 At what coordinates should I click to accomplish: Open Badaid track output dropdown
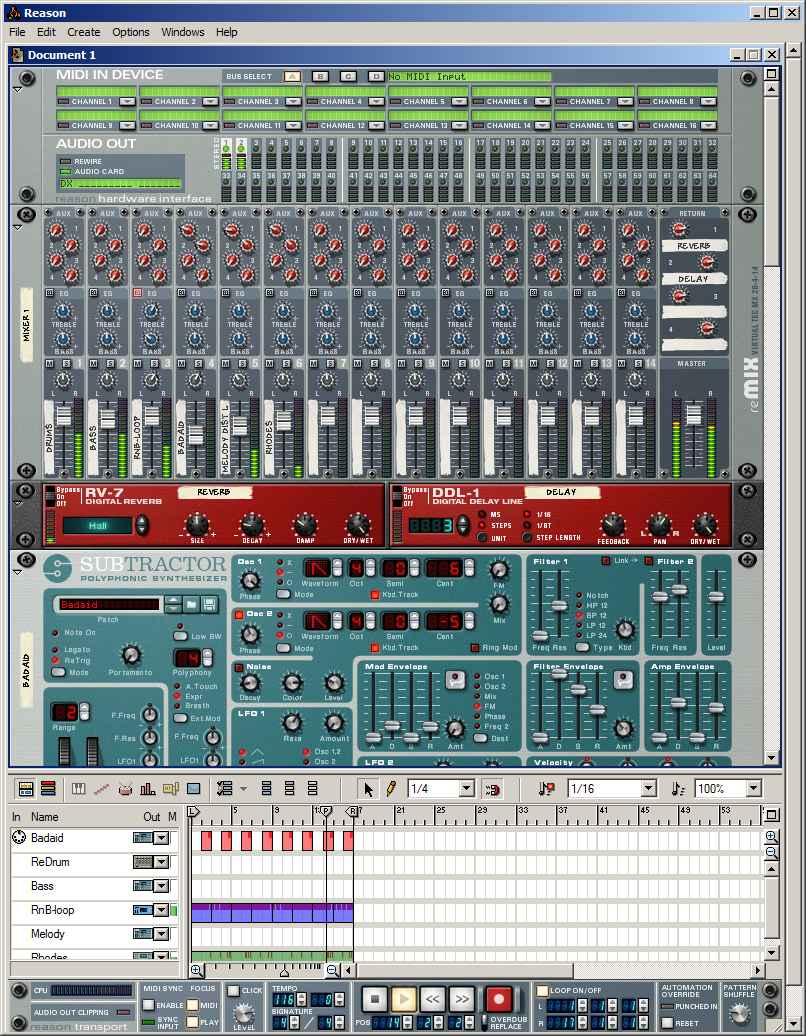pos(161,838)
